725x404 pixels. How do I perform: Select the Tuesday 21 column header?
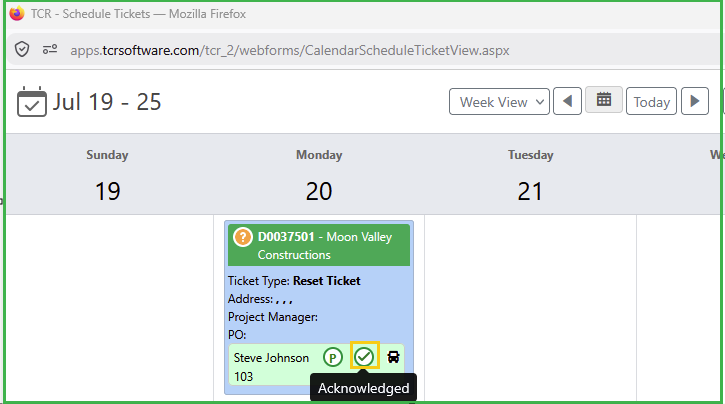pyautogui.click(x=530, y=175)
